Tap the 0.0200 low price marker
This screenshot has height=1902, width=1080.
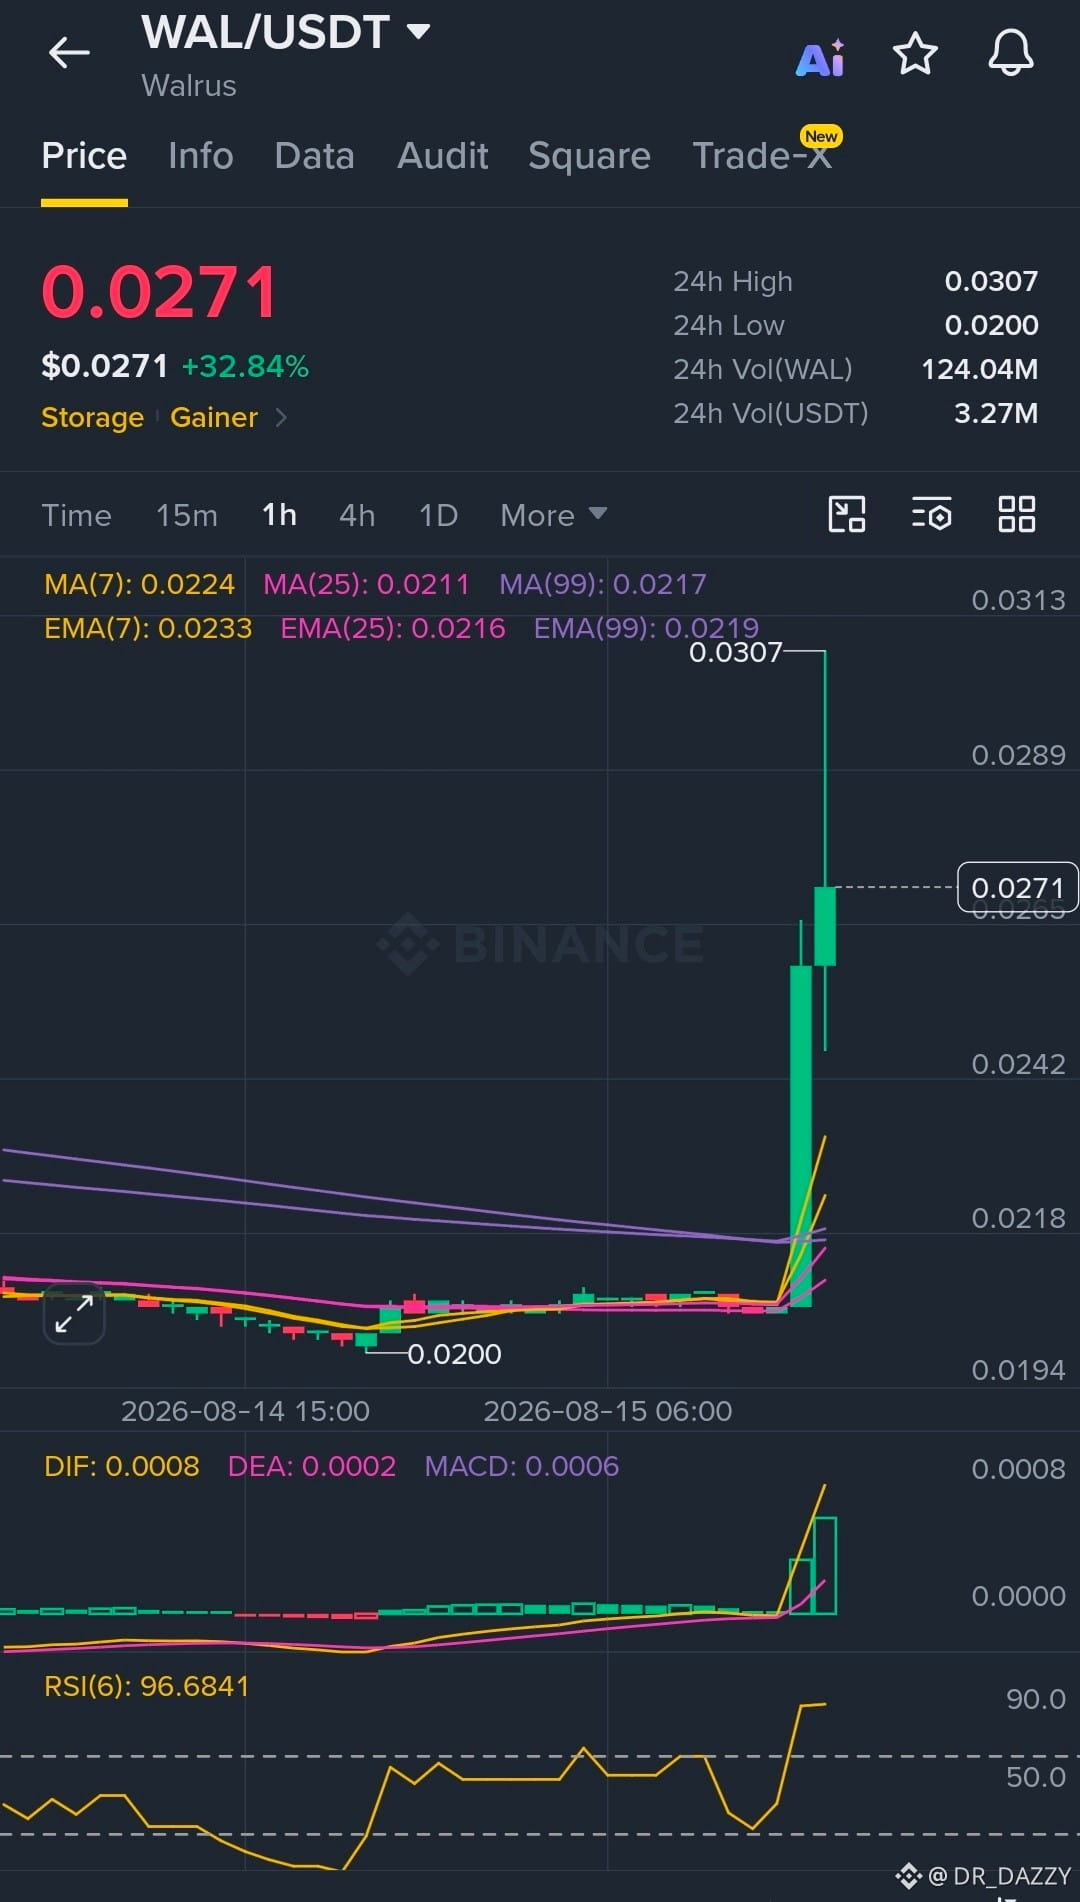[x=454, y=1354]
